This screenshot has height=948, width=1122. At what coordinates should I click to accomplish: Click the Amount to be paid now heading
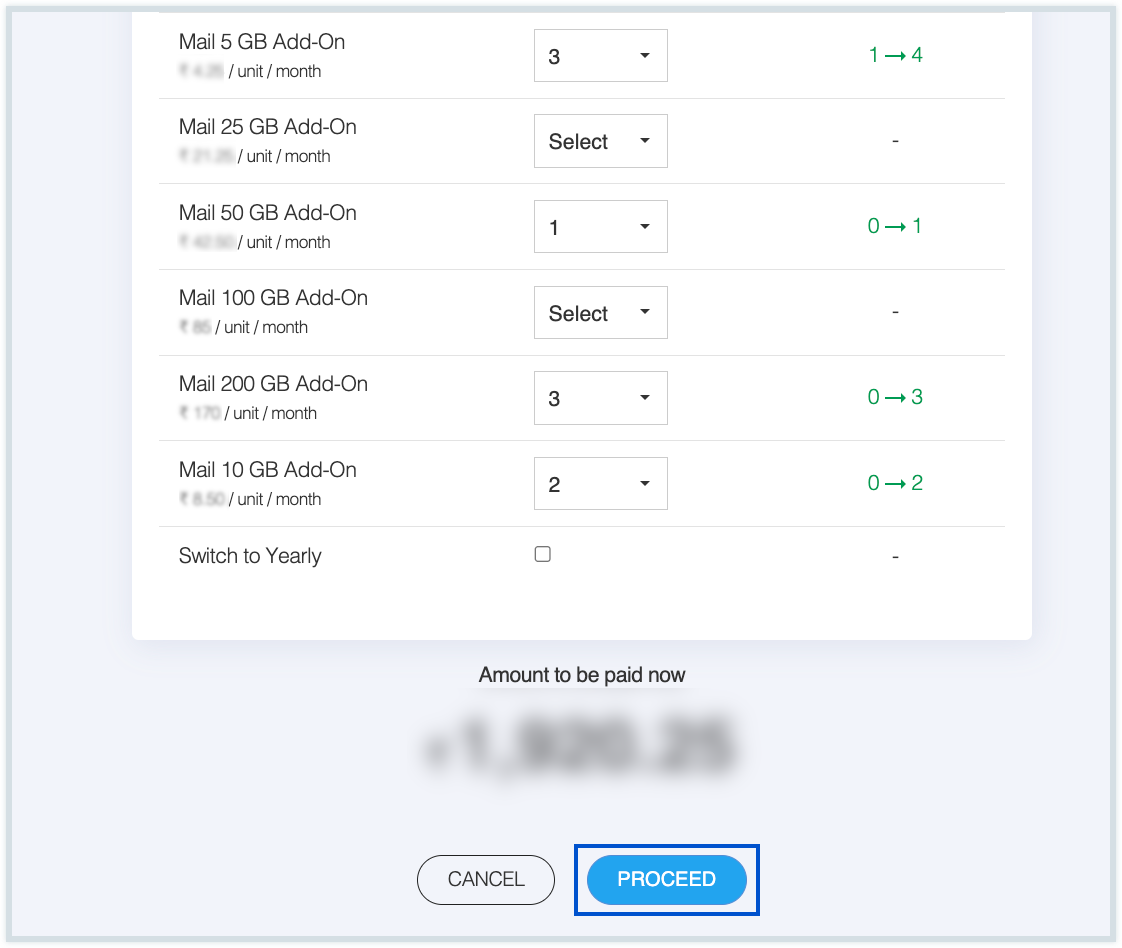pos(582,675)
